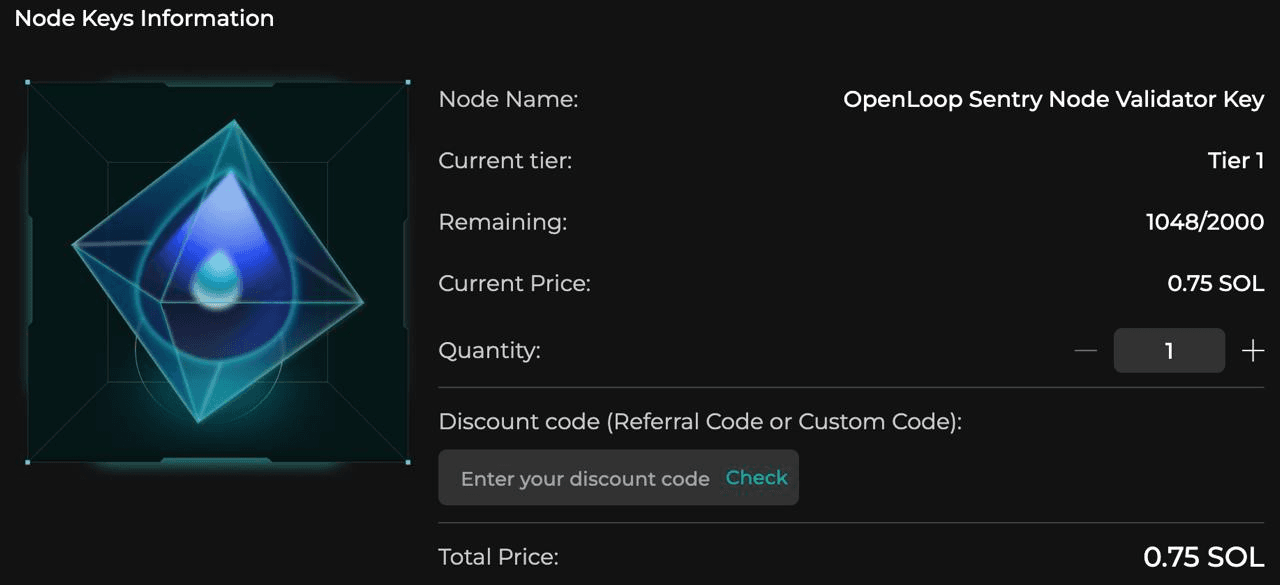Increase quantity with the plus icon
Image resolution: width=1280 pixels, height=585 pixels.
(1252, 351)
